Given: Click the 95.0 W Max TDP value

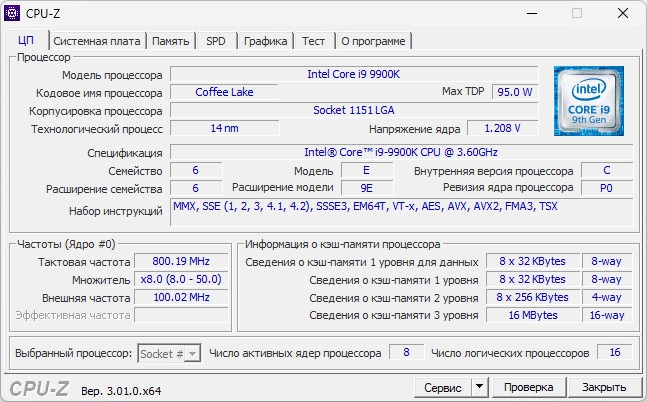Looking at the screenshot, I should [x=515, y=92].
